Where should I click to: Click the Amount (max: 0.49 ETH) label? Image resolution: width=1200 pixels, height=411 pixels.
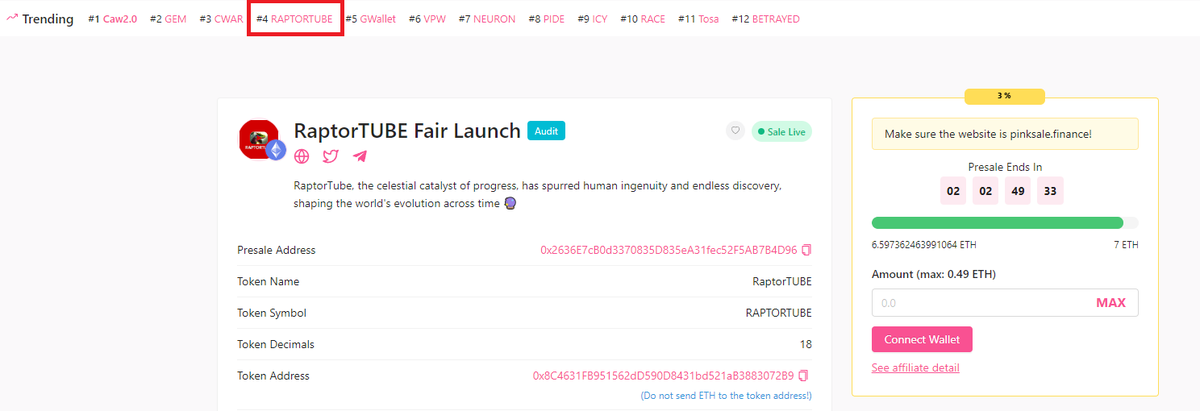click(934, 274)
